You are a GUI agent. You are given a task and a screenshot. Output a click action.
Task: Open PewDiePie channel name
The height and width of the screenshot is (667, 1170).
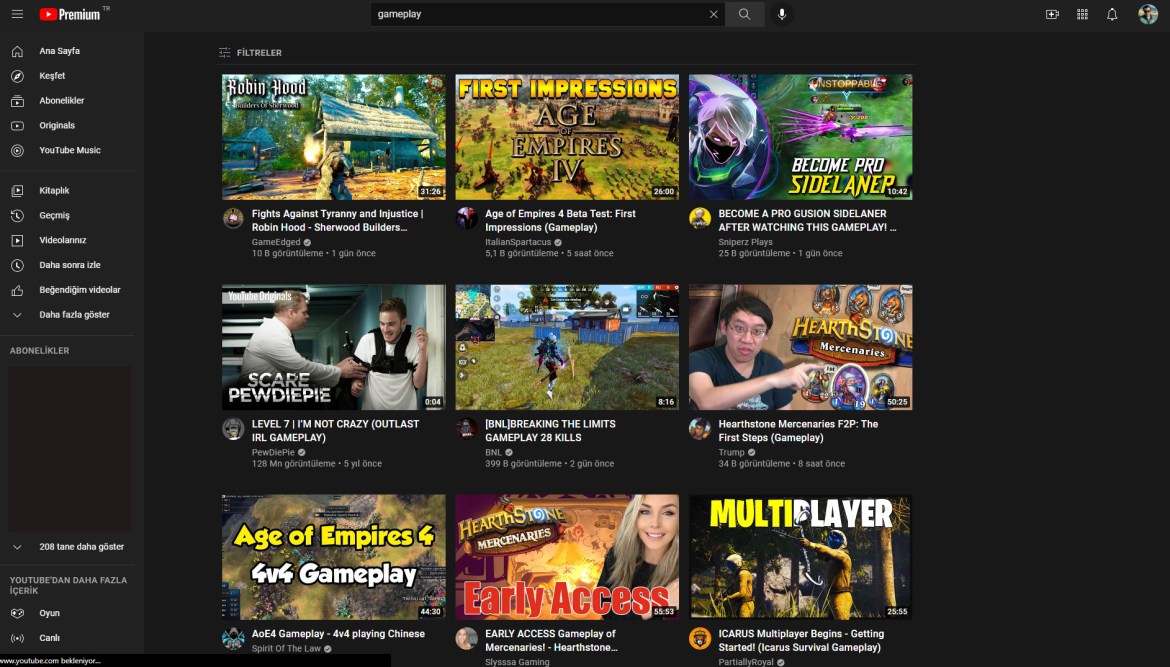273,452
